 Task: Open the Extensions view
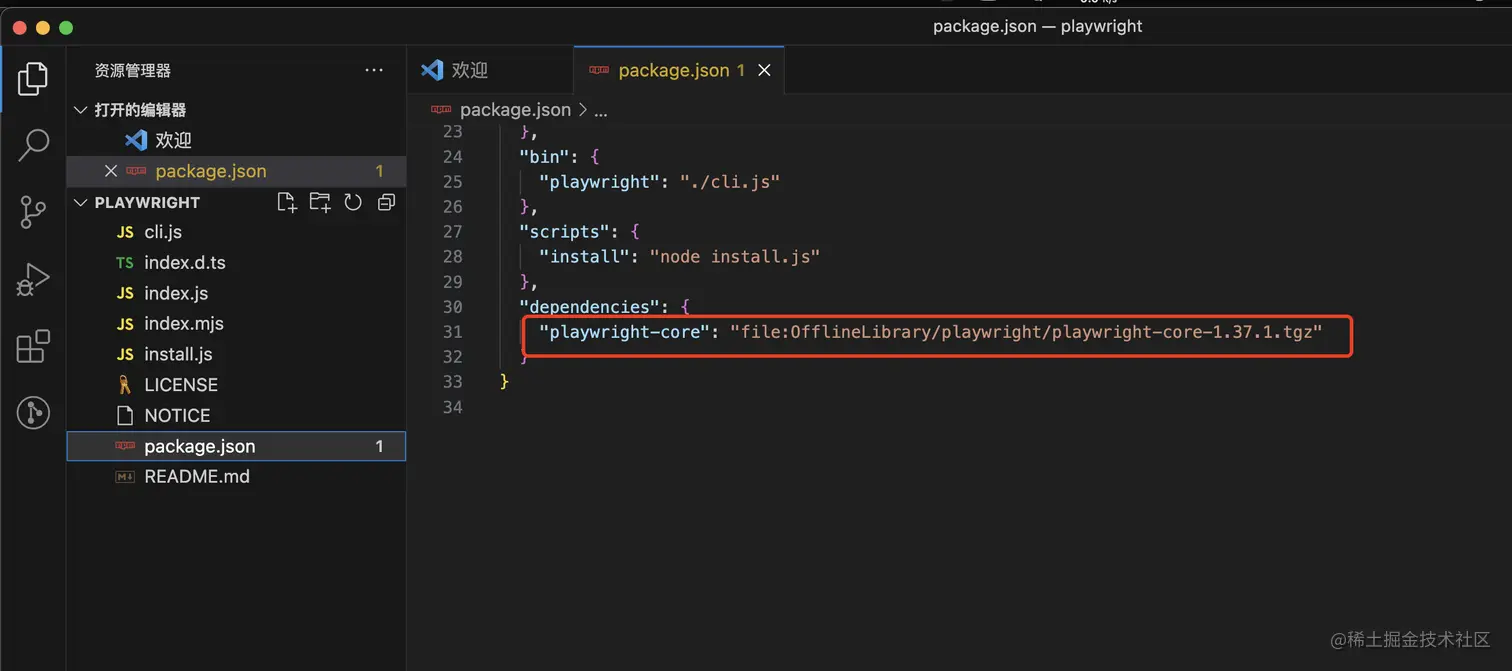click(x=33, y=346)
